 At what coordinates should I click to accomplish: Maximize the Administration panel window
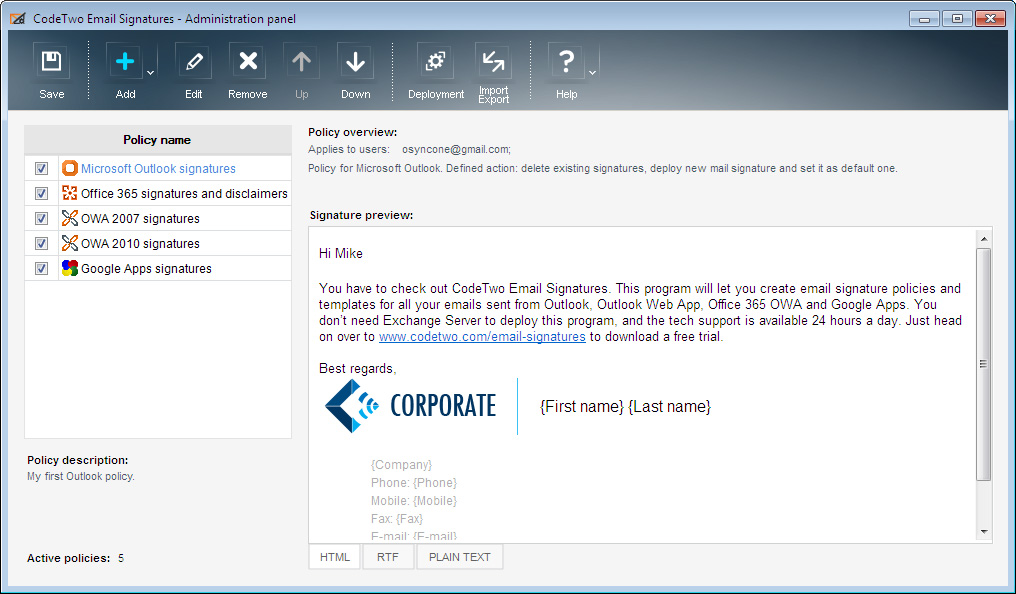pyautogui.click(x=957, y=19)
